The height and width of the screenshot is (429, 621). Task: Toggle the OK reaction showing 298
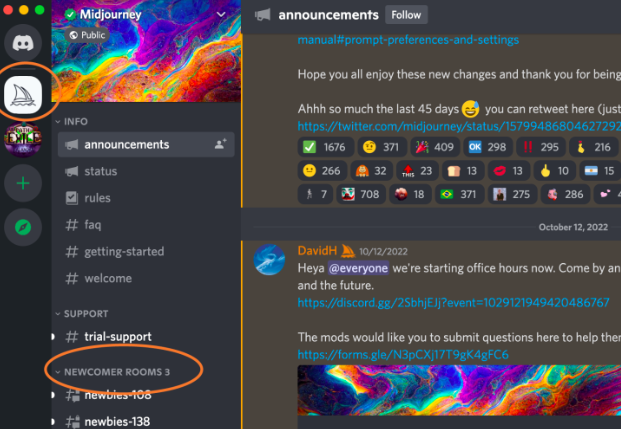coord(488,147)
